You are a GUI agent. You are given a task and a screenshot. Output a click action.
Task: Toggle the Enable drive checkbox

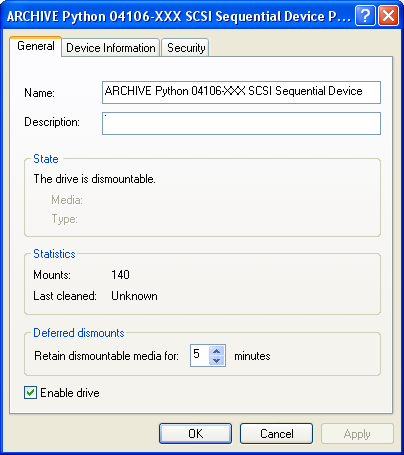[x=30, y=393]
